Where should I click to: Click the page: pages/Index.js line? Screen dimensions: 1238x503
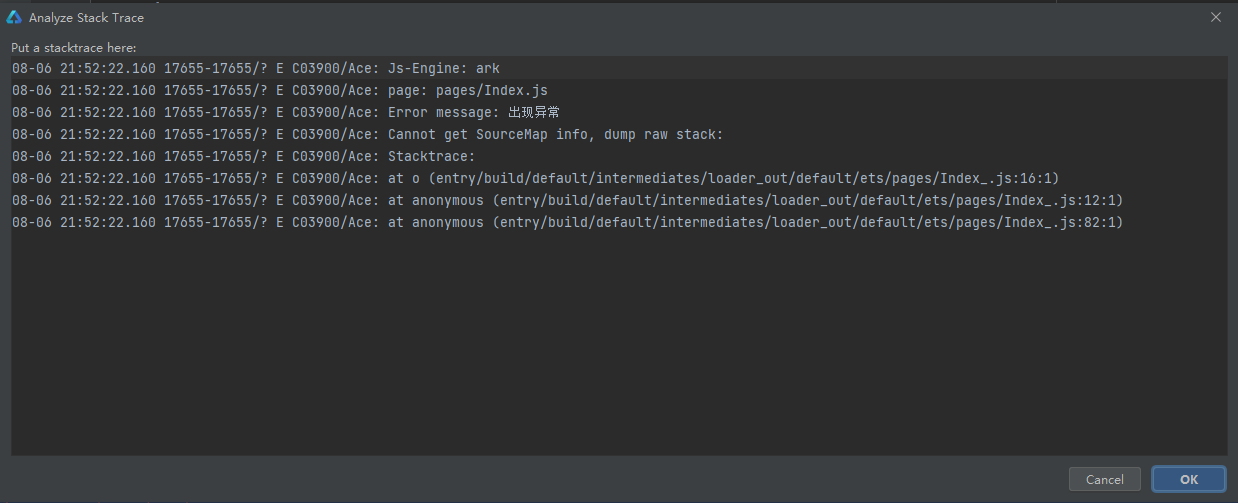click(619, 90)
